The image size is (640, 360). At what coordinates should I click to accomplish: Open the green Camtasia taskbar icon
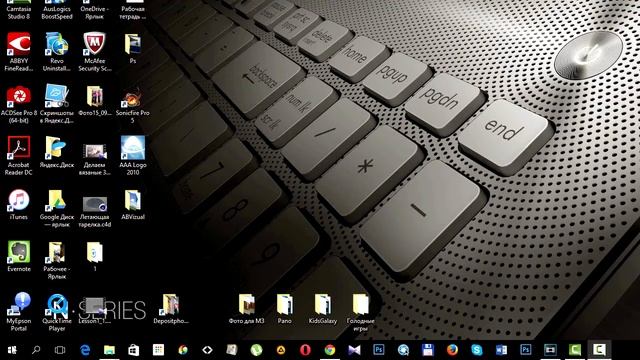[575, 350]
